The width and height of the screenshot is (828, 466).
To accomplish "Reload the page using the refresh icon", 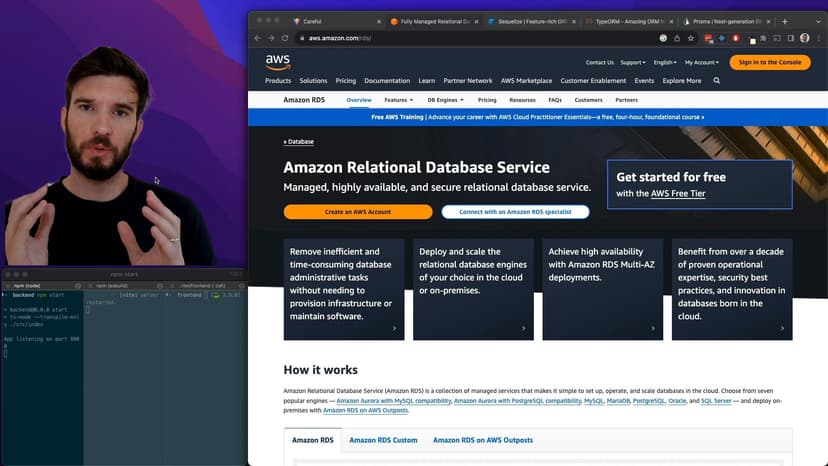I will point(286,38).
